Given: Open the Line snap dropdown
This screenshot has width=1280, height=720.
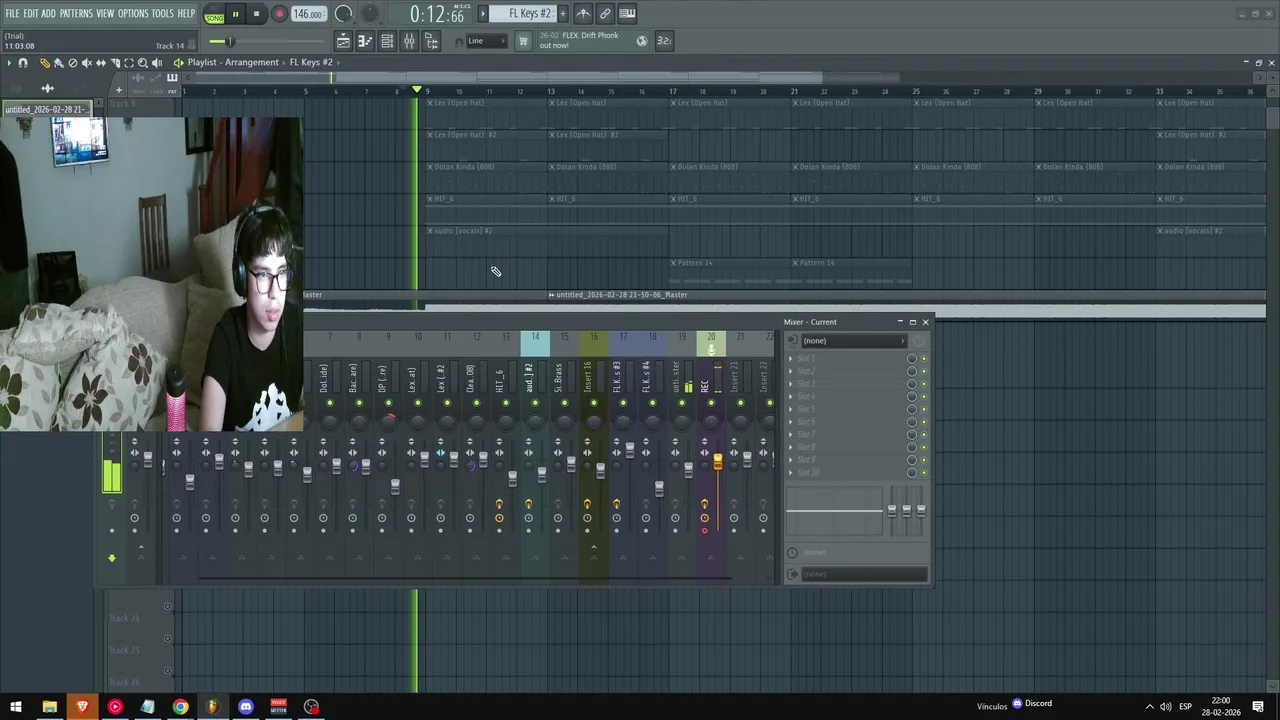Looking at the screenshot, I should pyautogui.click(x=487, y=41).
